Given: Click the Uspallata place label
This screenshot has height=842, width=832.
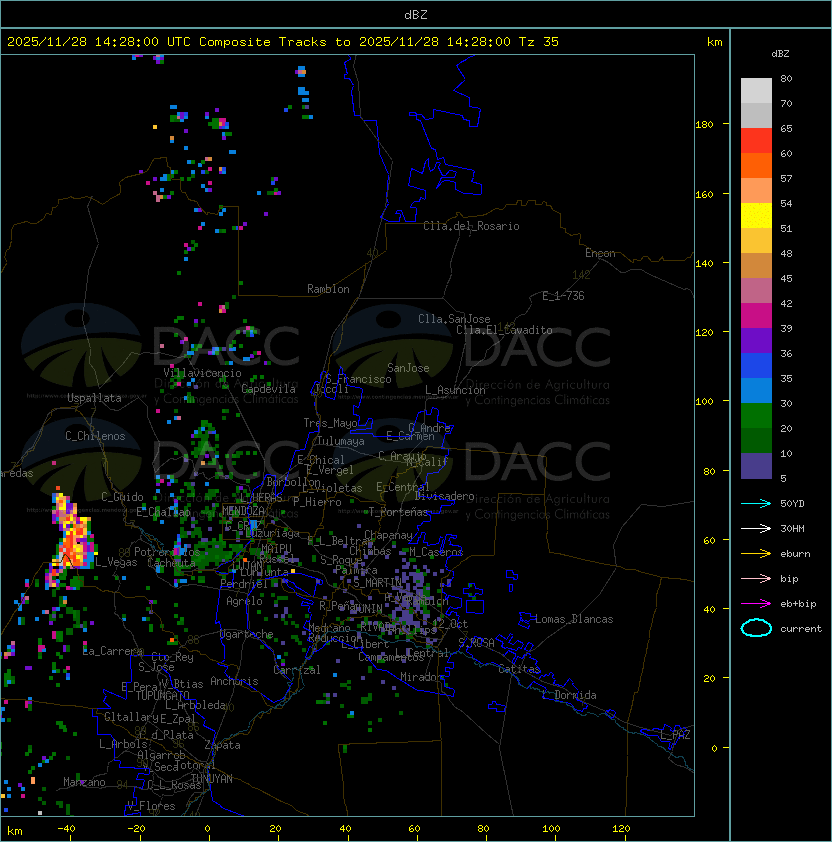Looking at the screenshot, I should pyautogui.click(x=94, y=398).
